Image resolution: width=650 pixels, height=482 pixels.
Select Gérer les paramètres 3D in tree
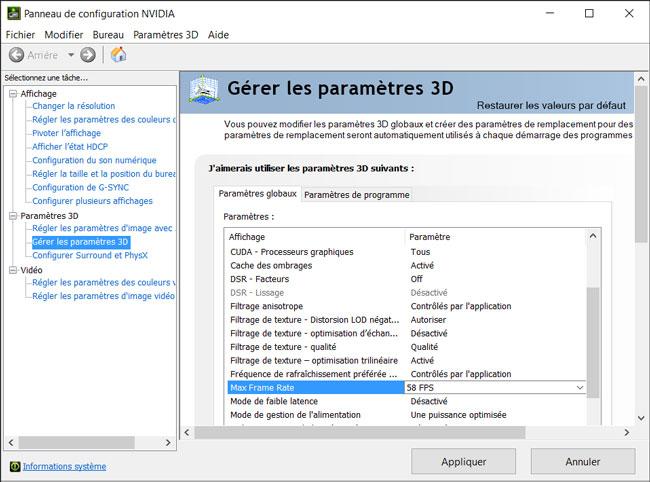80,242
